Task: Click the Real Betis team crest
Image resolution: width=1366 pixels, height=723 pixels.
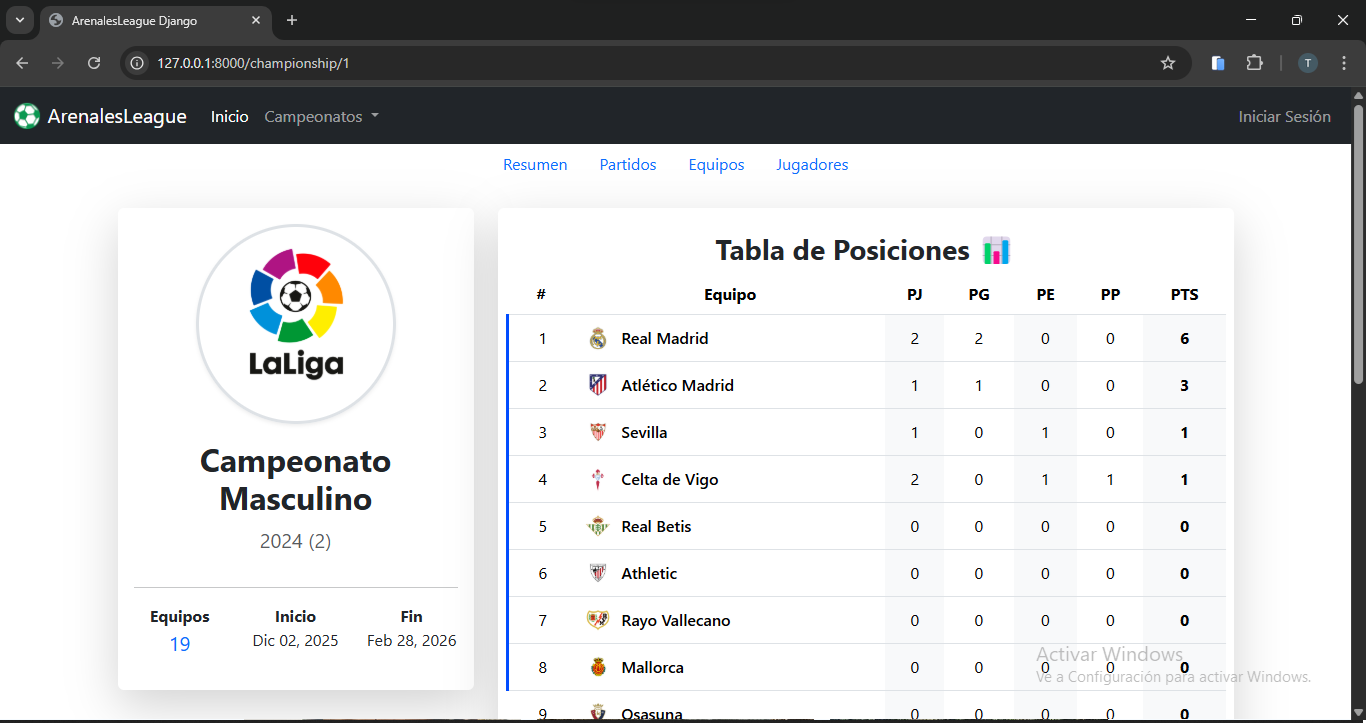Action: [598, 527]
